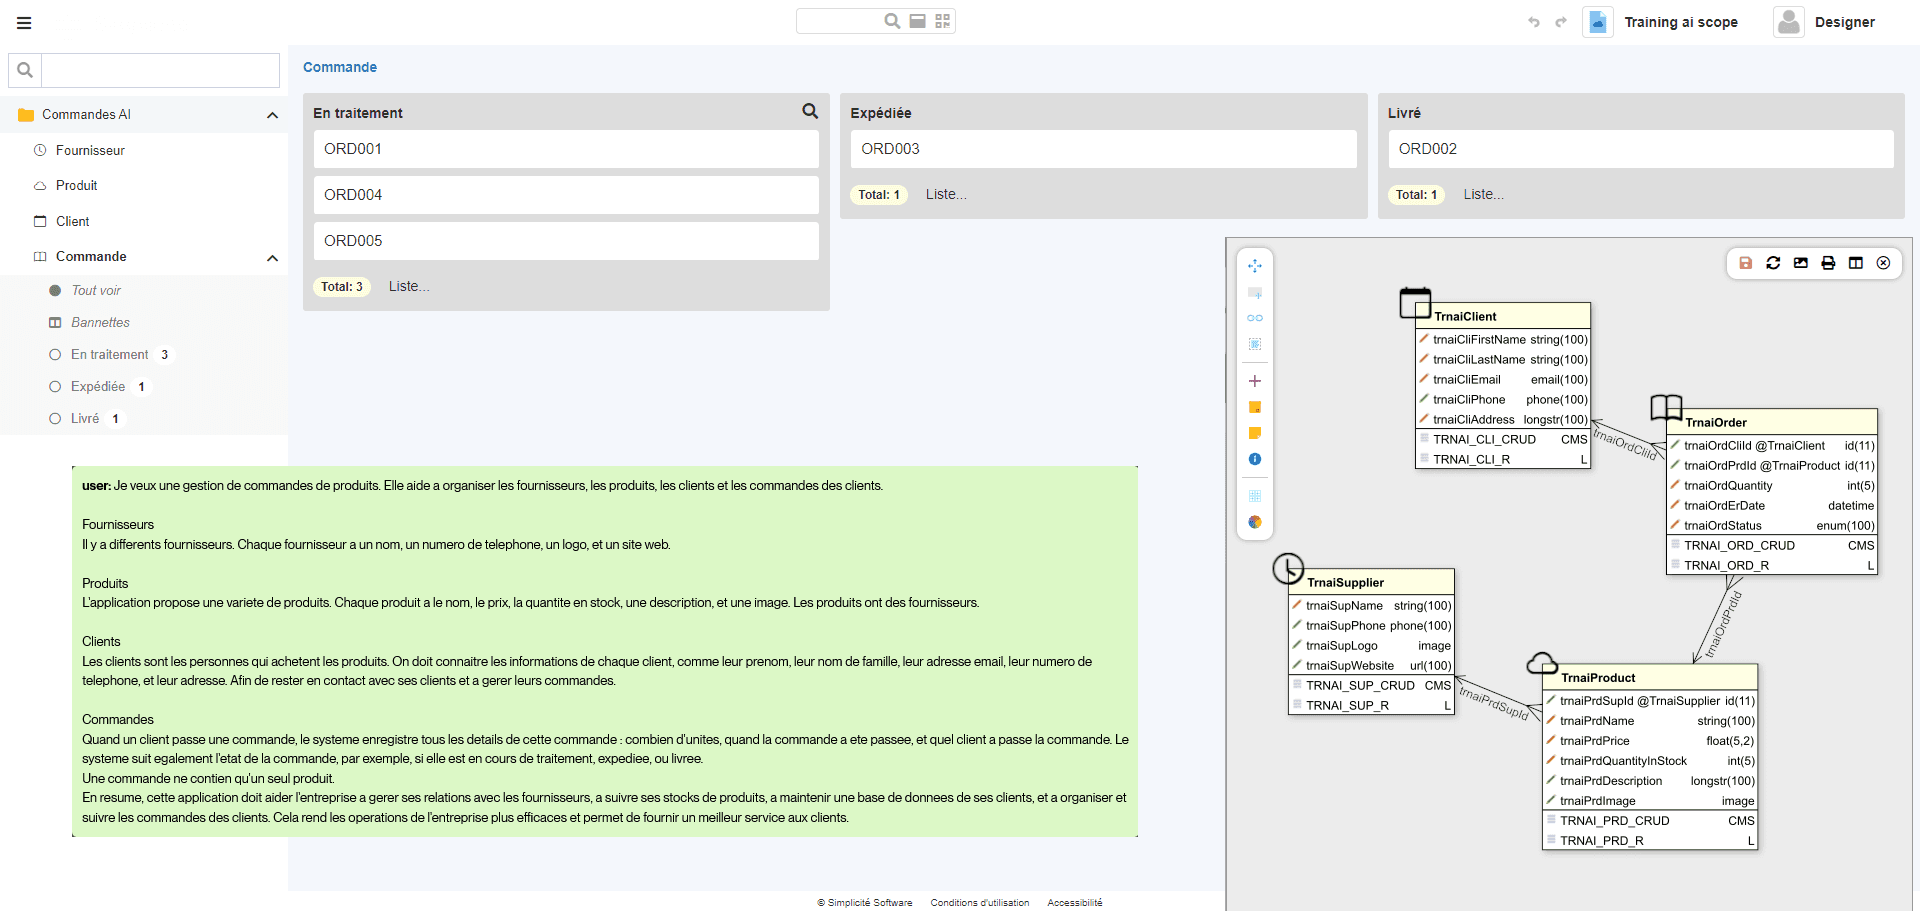Open order card ORD005
This screenshot has width=1920, height=911.
tap(566, 241)
